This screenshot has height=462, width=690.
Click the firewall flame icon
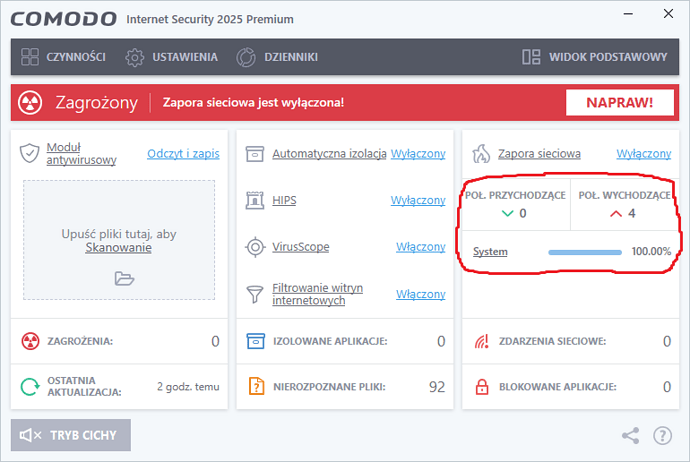click(481, 154)
